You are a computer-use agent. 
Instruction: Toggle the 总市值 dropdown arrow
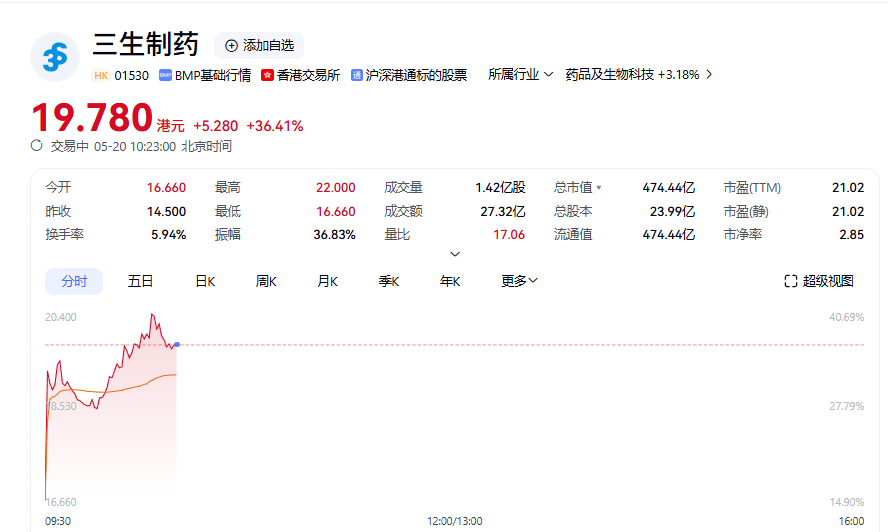click(x=599, y=188)
